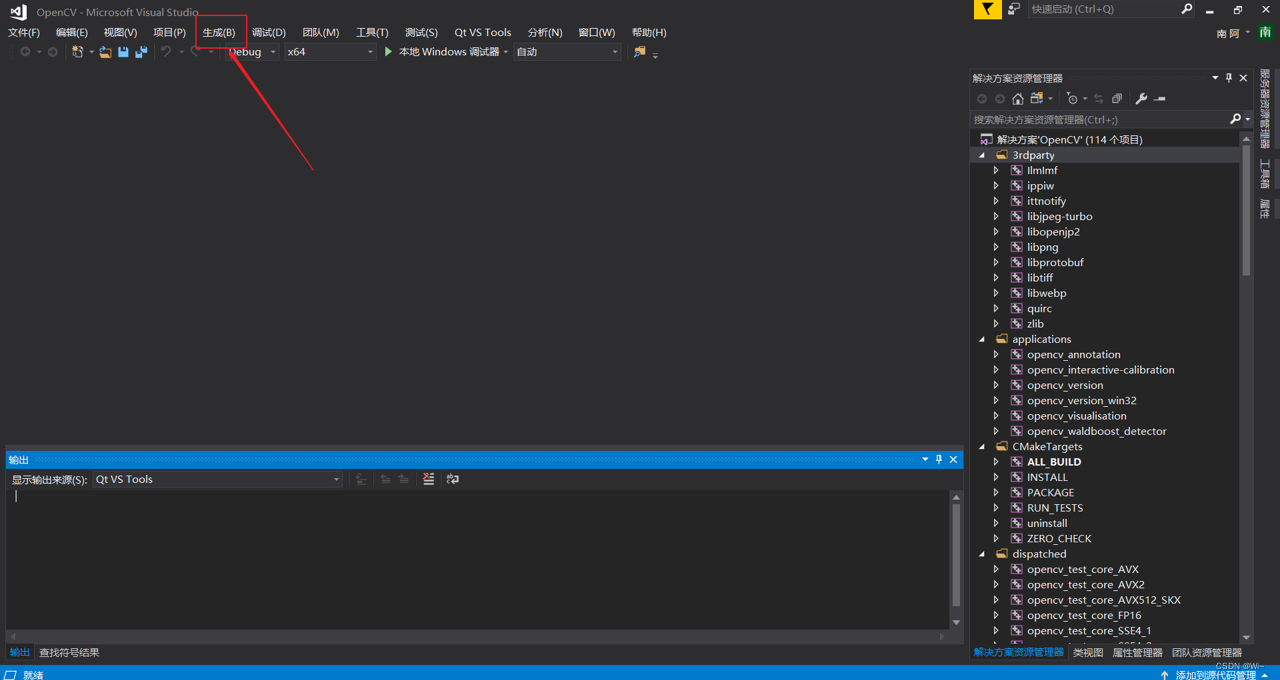This screenshot has height=680, width=1280.
Task: Pin the Solution Explorer panel
Action: click(x=1229, y=78)
